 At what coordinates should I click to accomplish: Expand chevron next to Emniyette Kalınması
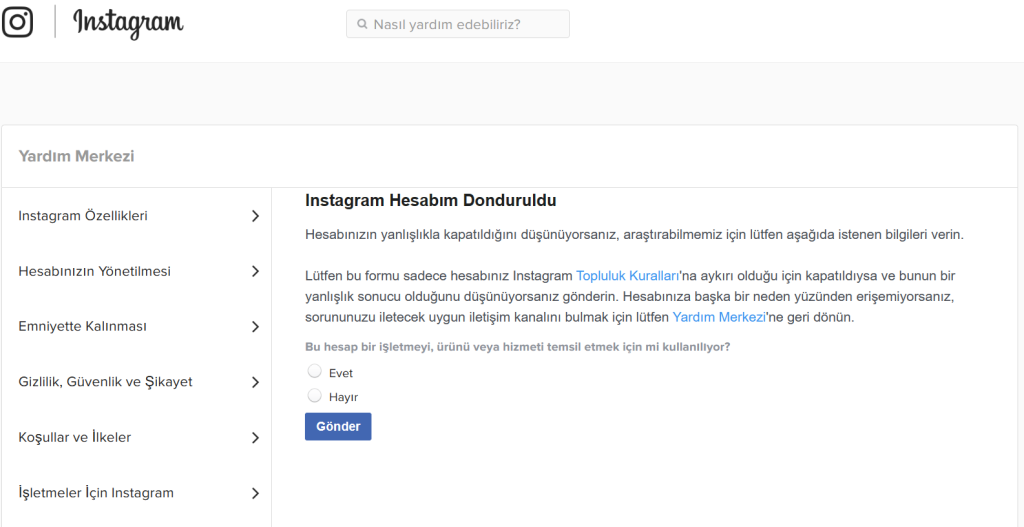click(x=255, y=327)
